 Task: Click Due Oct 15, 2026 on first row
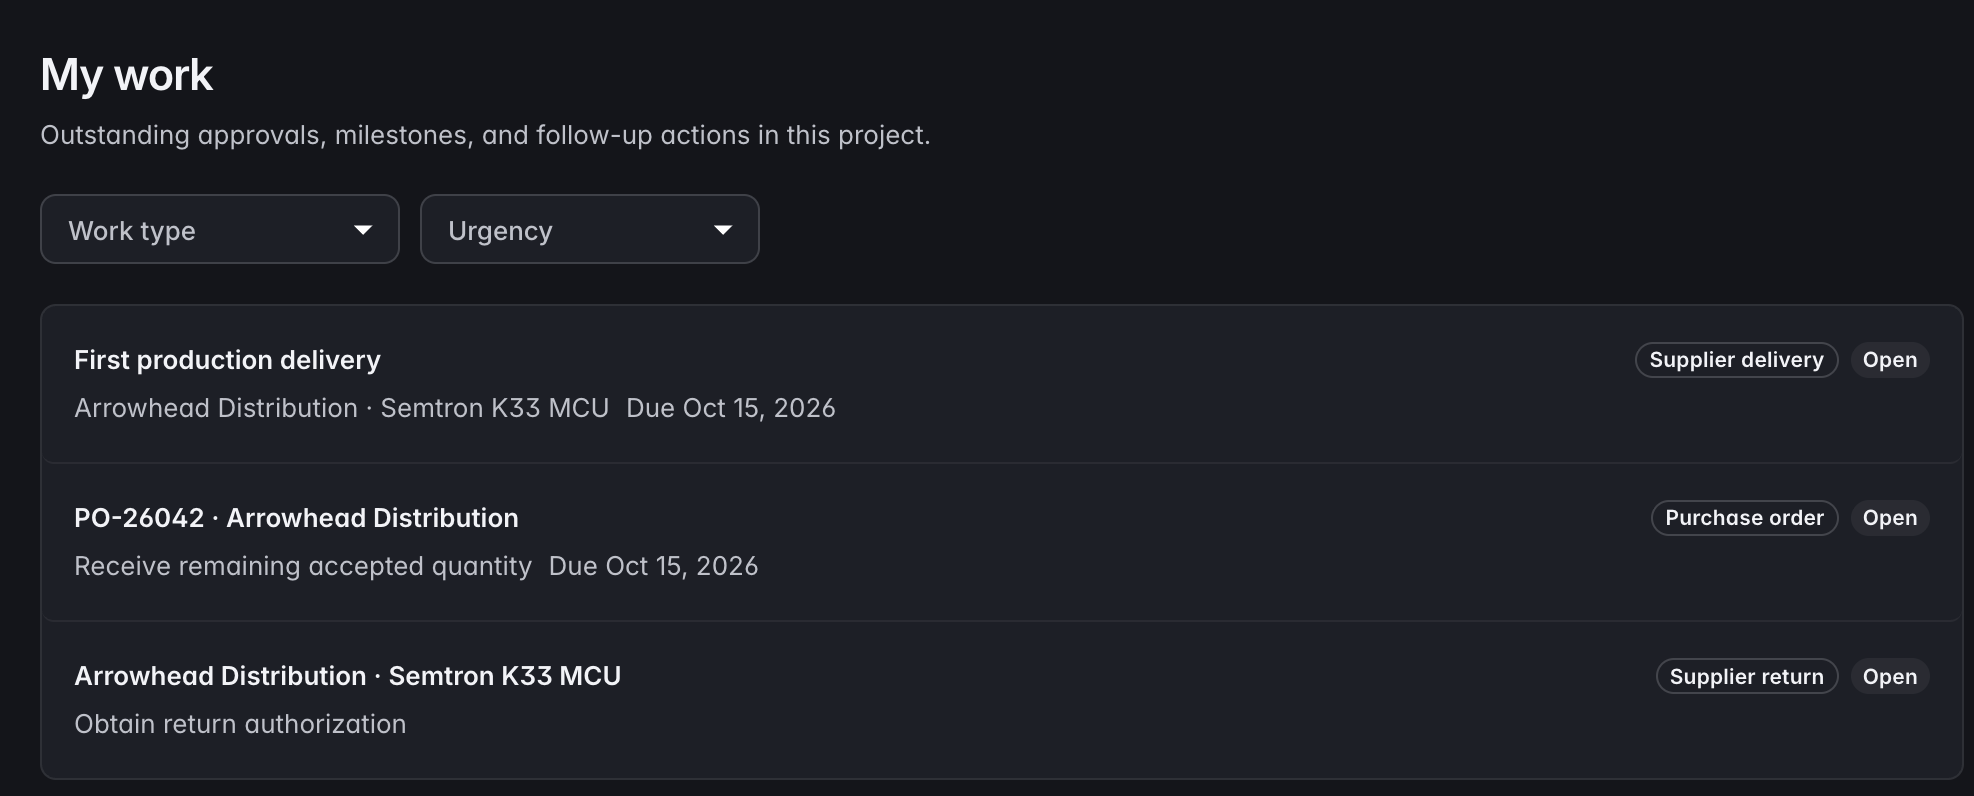click(731, 408)
